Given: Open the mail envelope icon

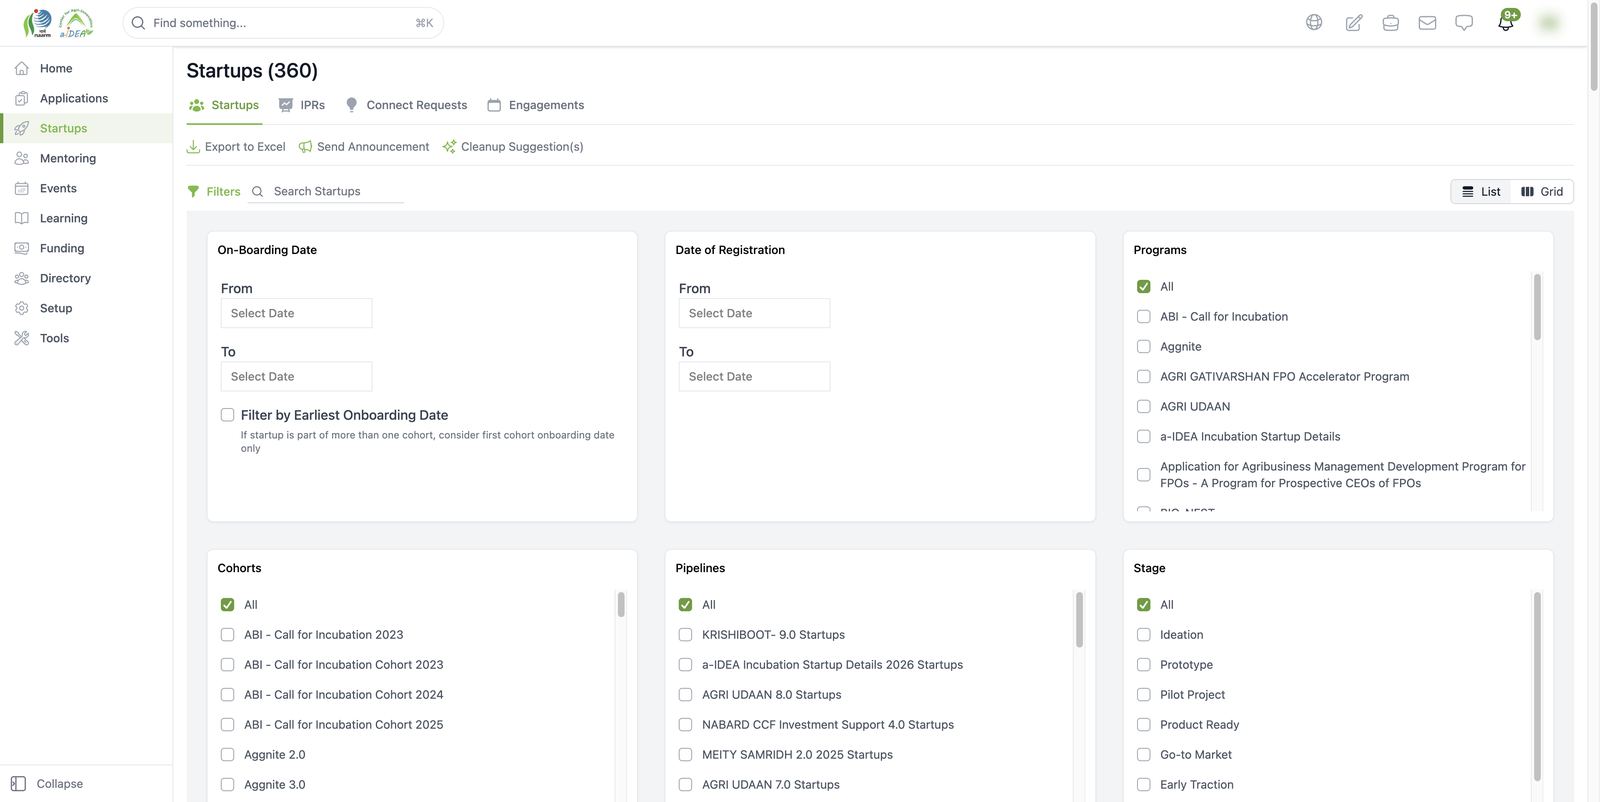Looking at the screenshot, I should 1427,22.
